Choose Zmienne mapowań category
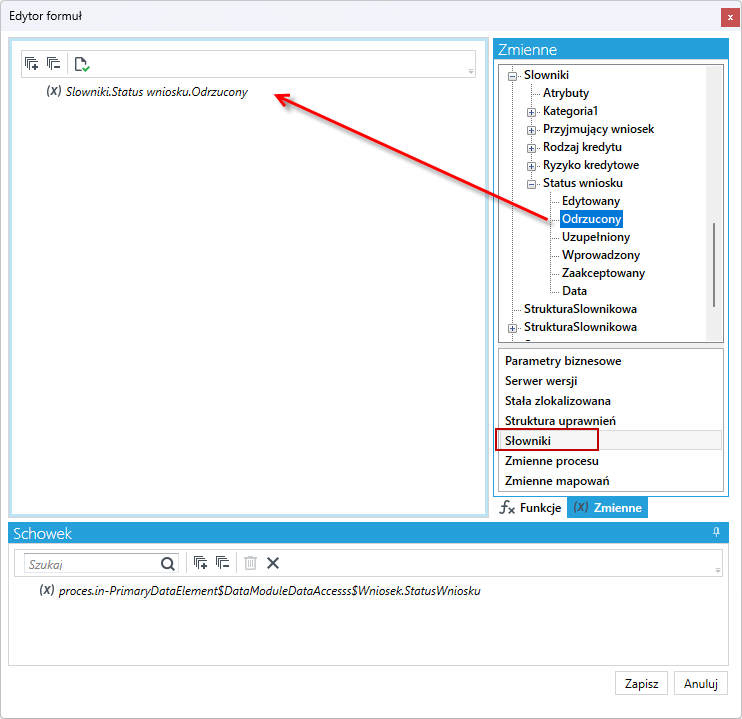The height and width of the screenshot is (719, 742). tap(610, 481)
